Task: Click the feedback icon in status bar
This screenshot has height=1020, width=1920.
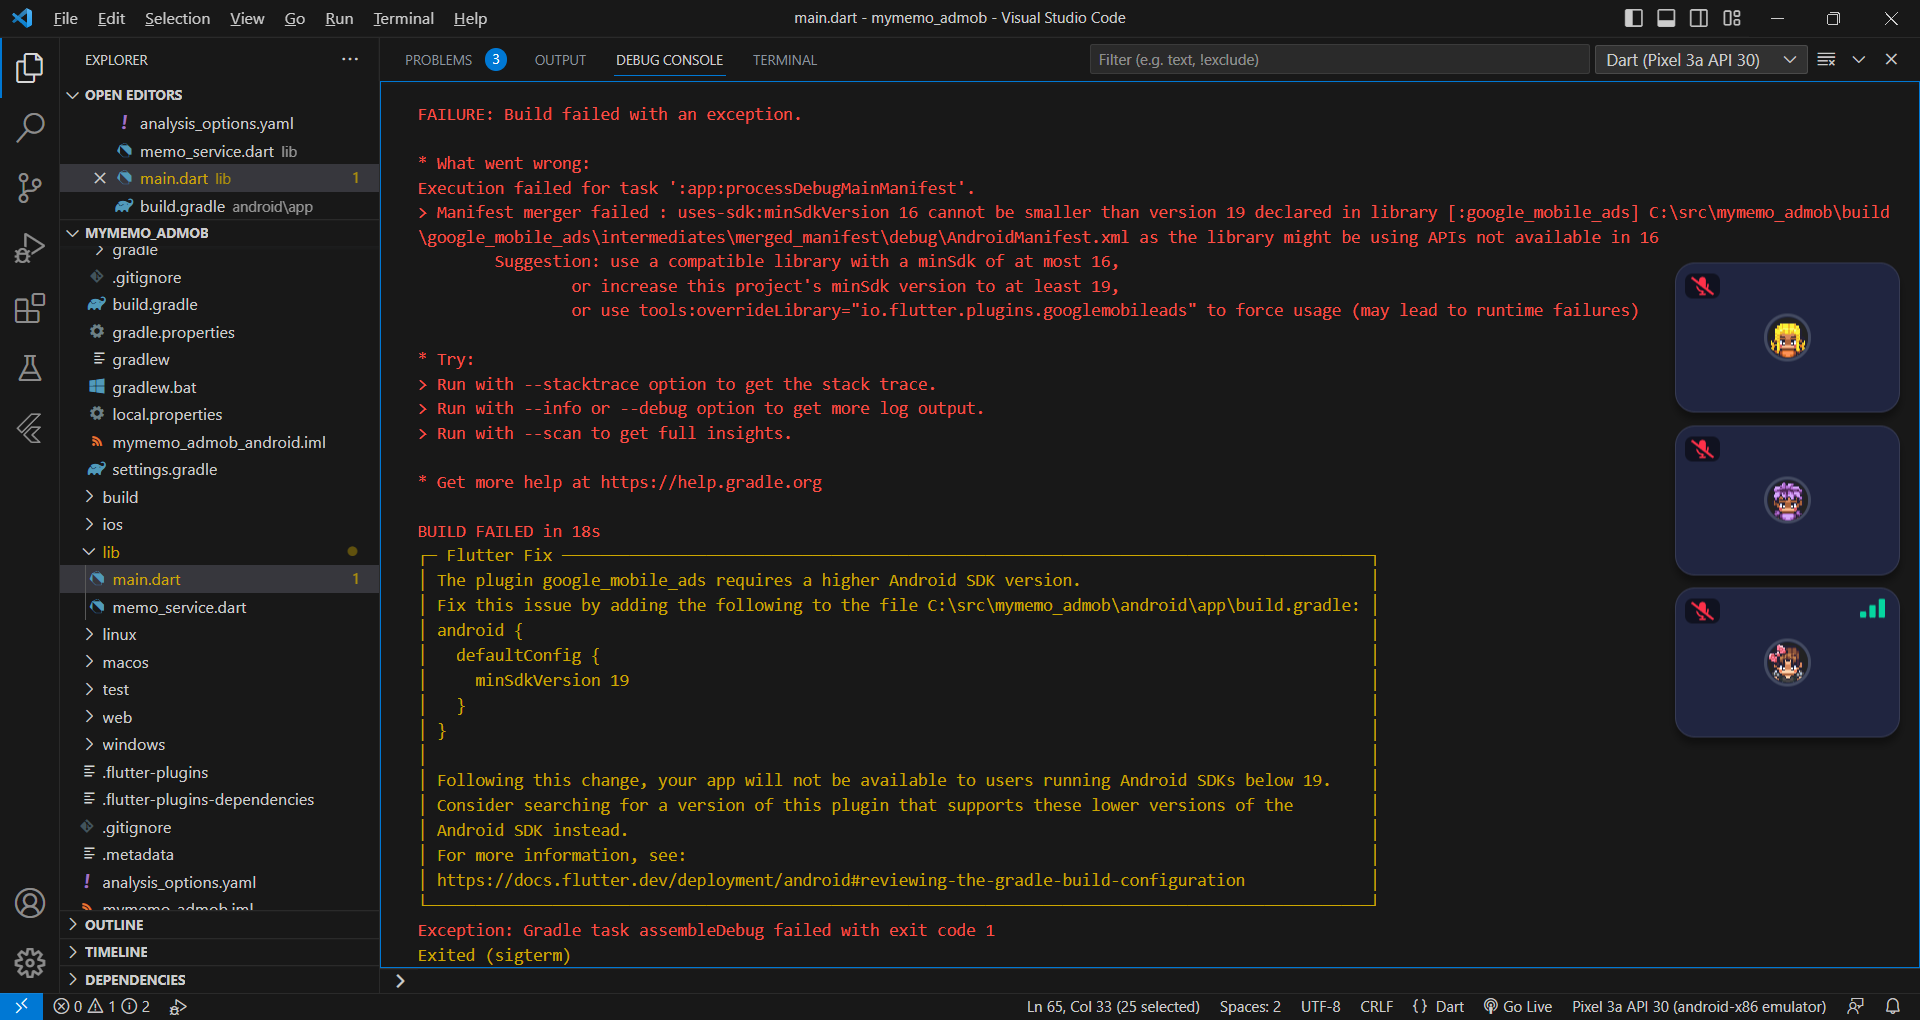Action: (x=1856, y=1006)
